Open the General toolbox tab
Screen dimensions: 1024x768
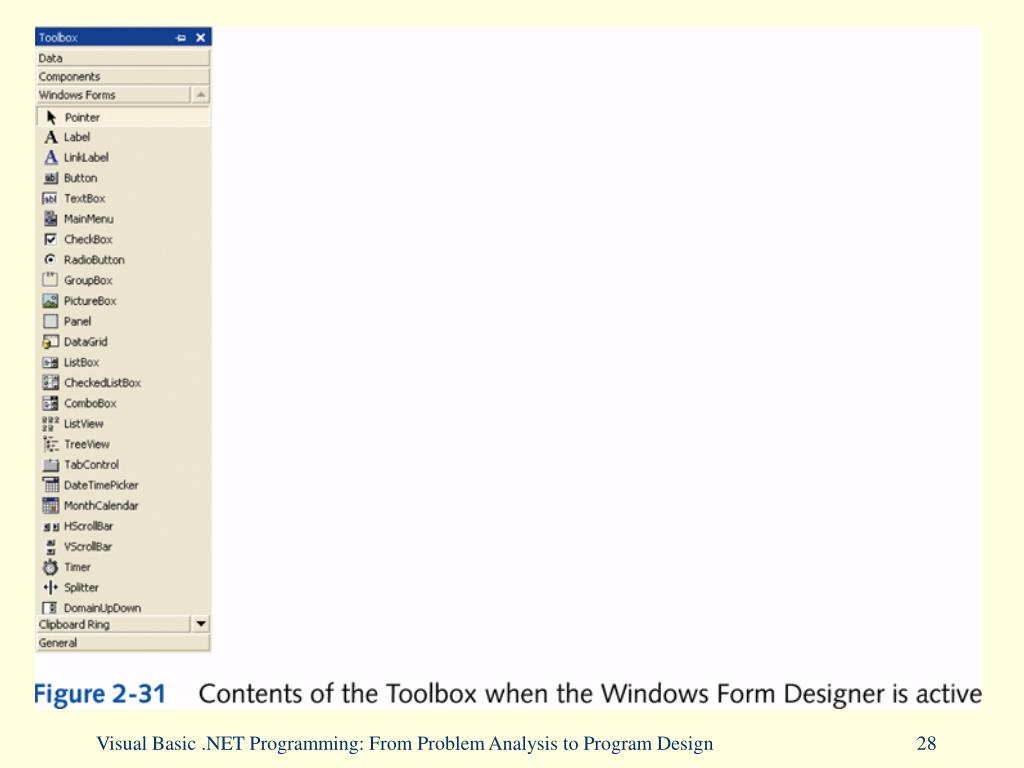pyautogui.click(x=123, y=643)
